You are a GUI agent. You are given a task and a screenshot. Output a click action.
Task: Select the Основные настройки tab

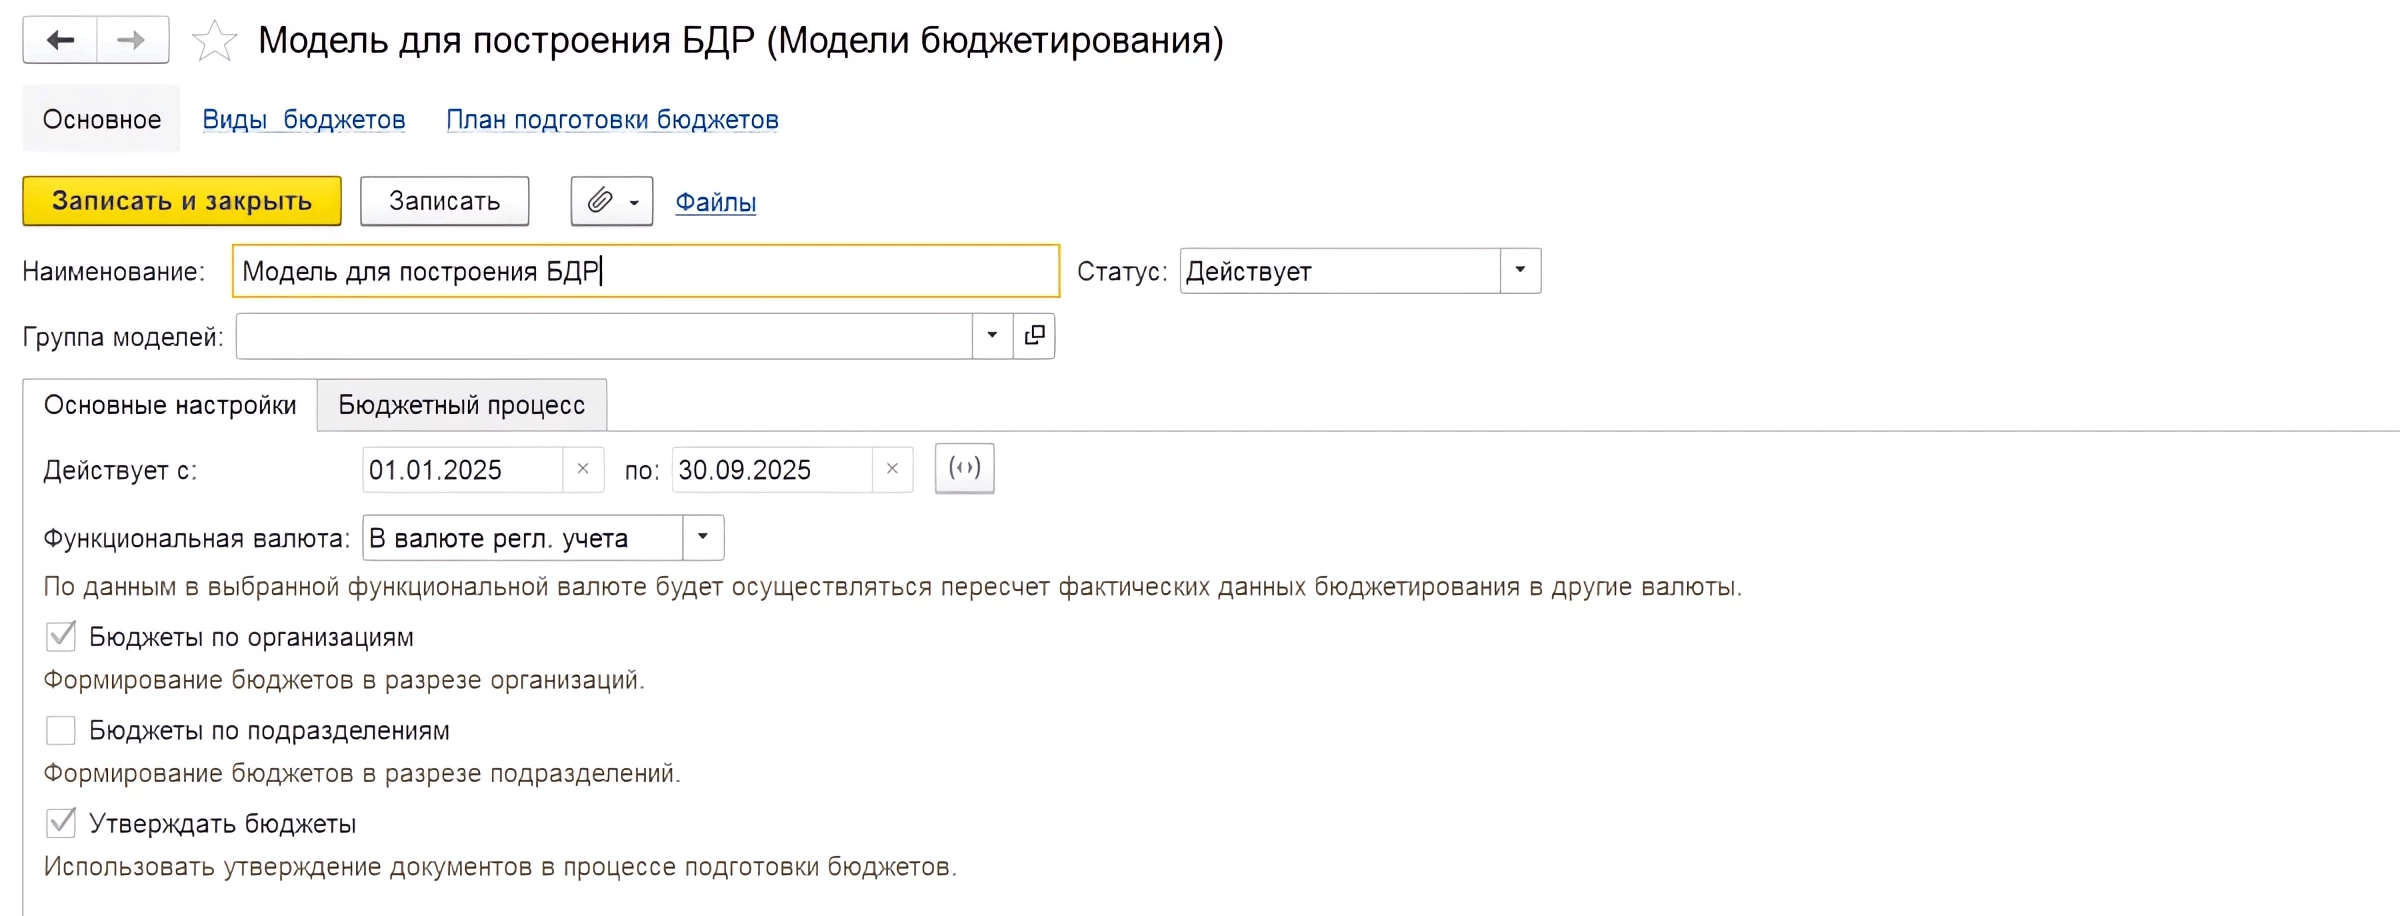(x=170, y=405)
